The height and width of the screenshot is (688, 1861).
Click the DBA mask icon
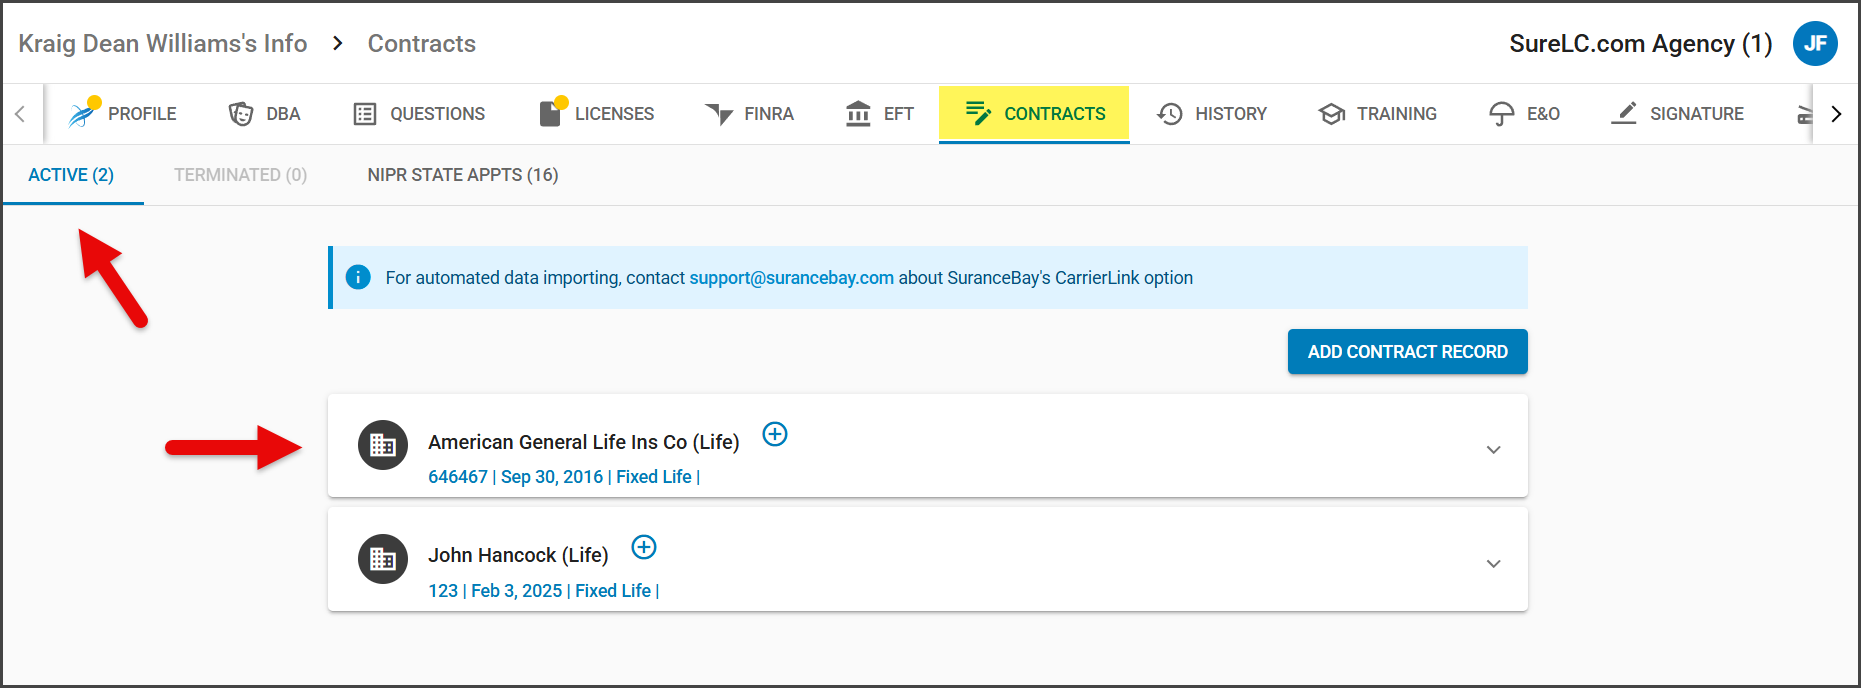[241, 114]
